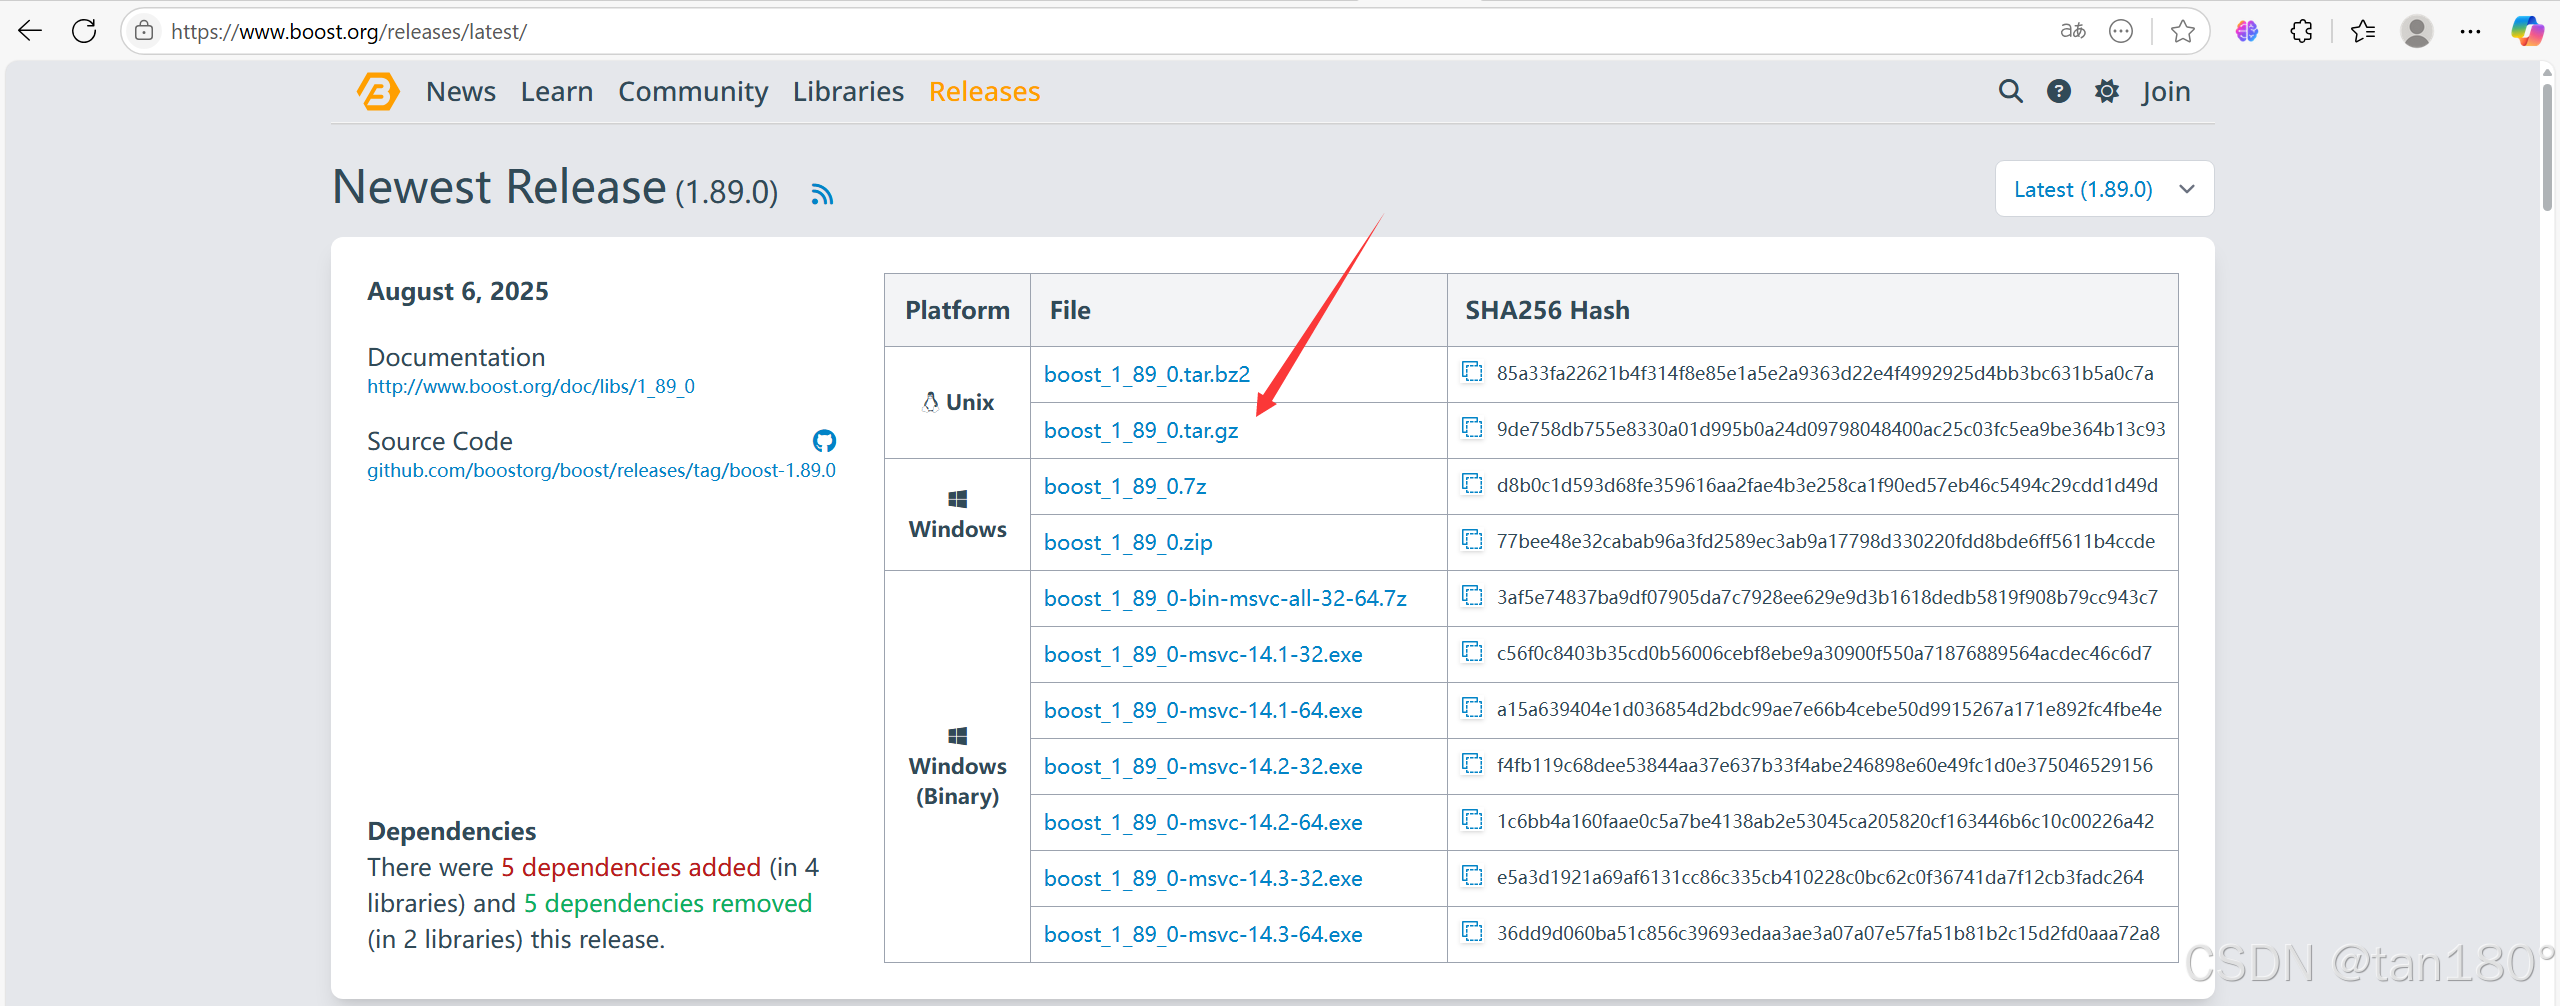Download boost_1_89_0-msvc-14.1-32.exe

(x=1203, y=654)
